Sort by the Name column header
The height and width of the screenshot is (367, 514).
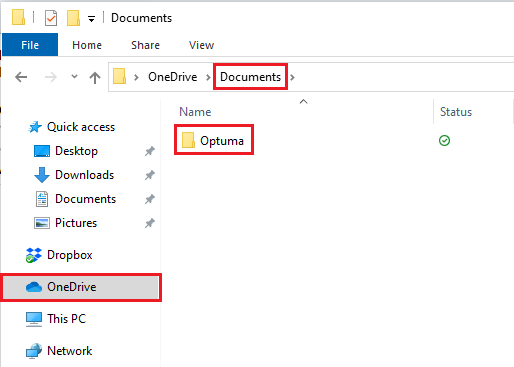(195, 112)
